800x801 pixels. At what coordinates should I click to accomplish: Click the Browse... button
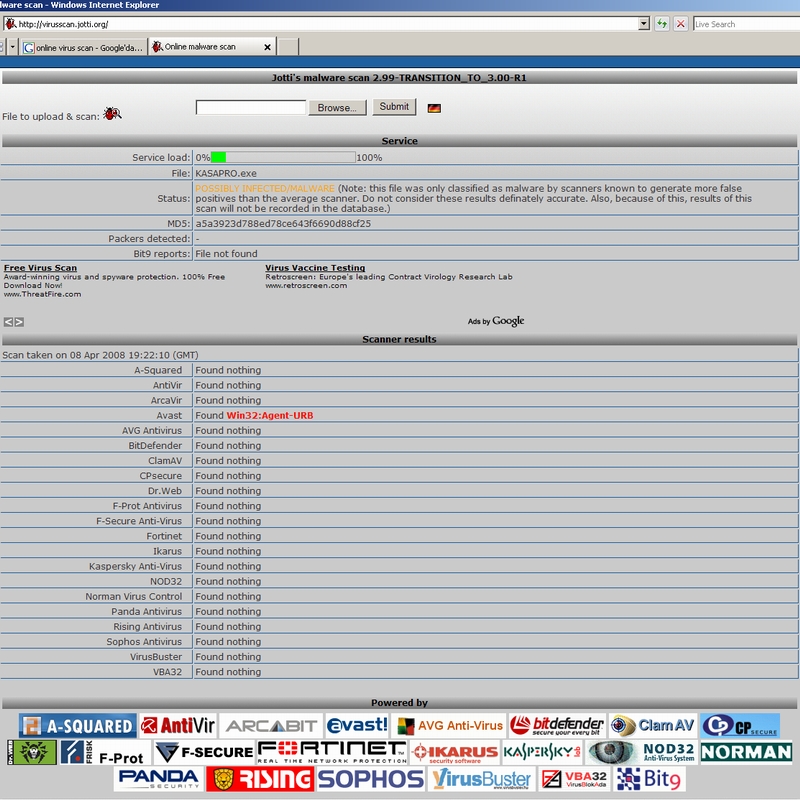click(337, 108)
